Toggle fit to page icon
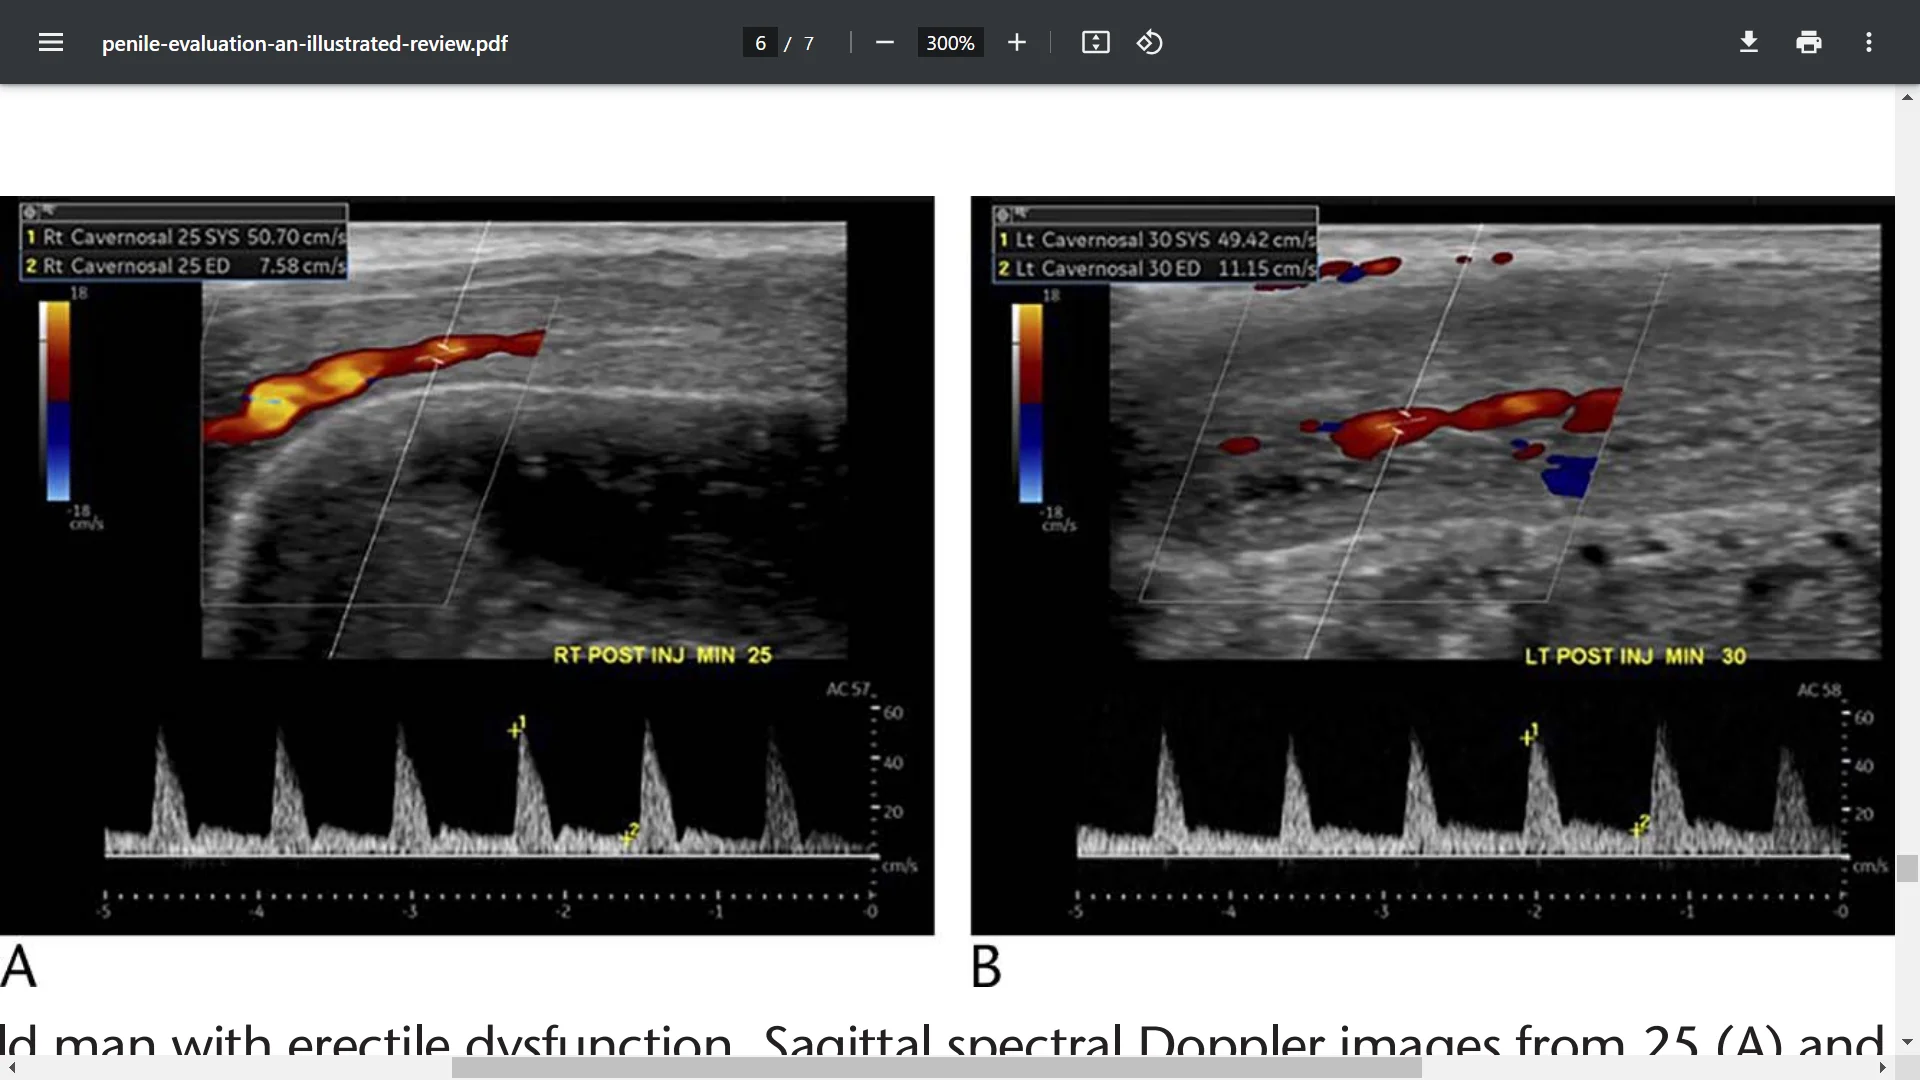Viewport: 1920px width, 1080px height. tap(1096, 42)
